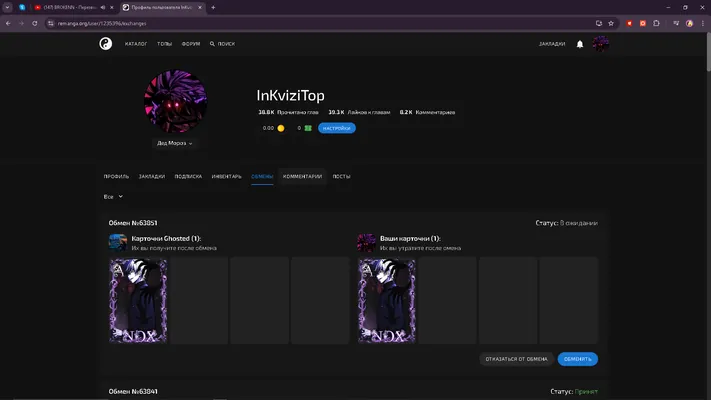Switch to the Инвентарь tab
This screenshot has height=400, width=711.
[226, 176]
